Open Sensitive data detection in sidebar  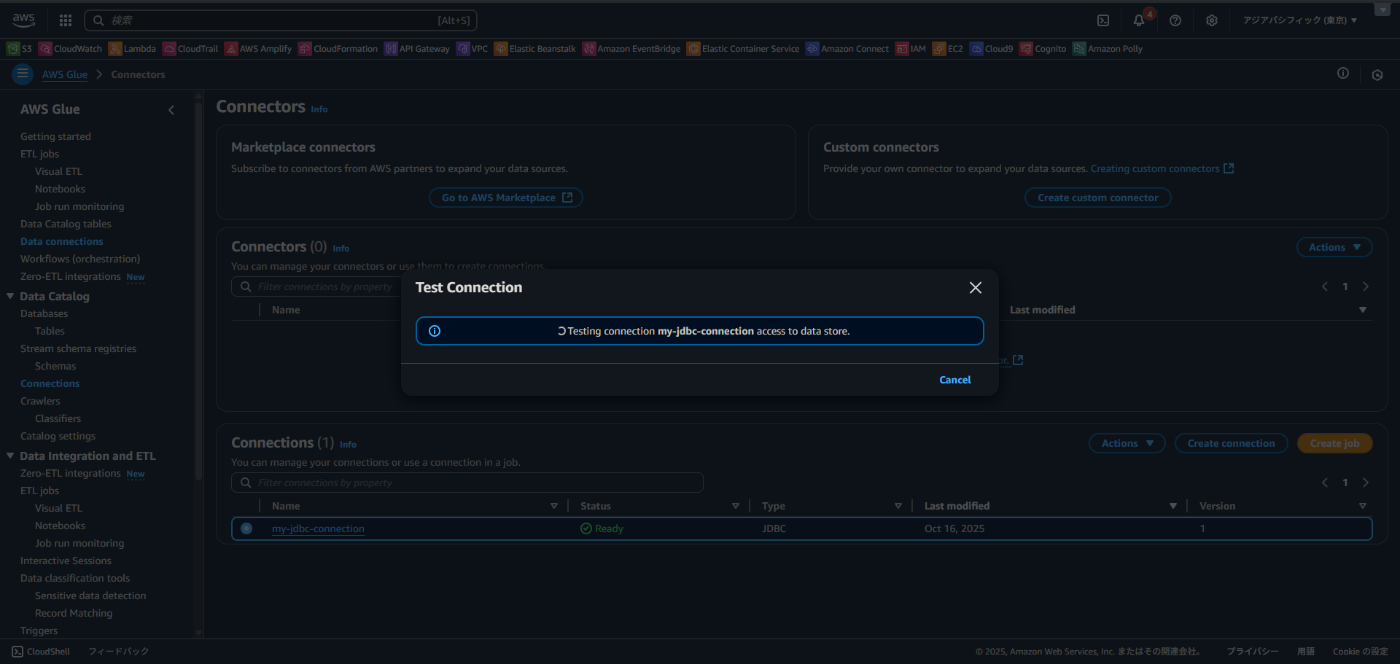coord(90,596)
